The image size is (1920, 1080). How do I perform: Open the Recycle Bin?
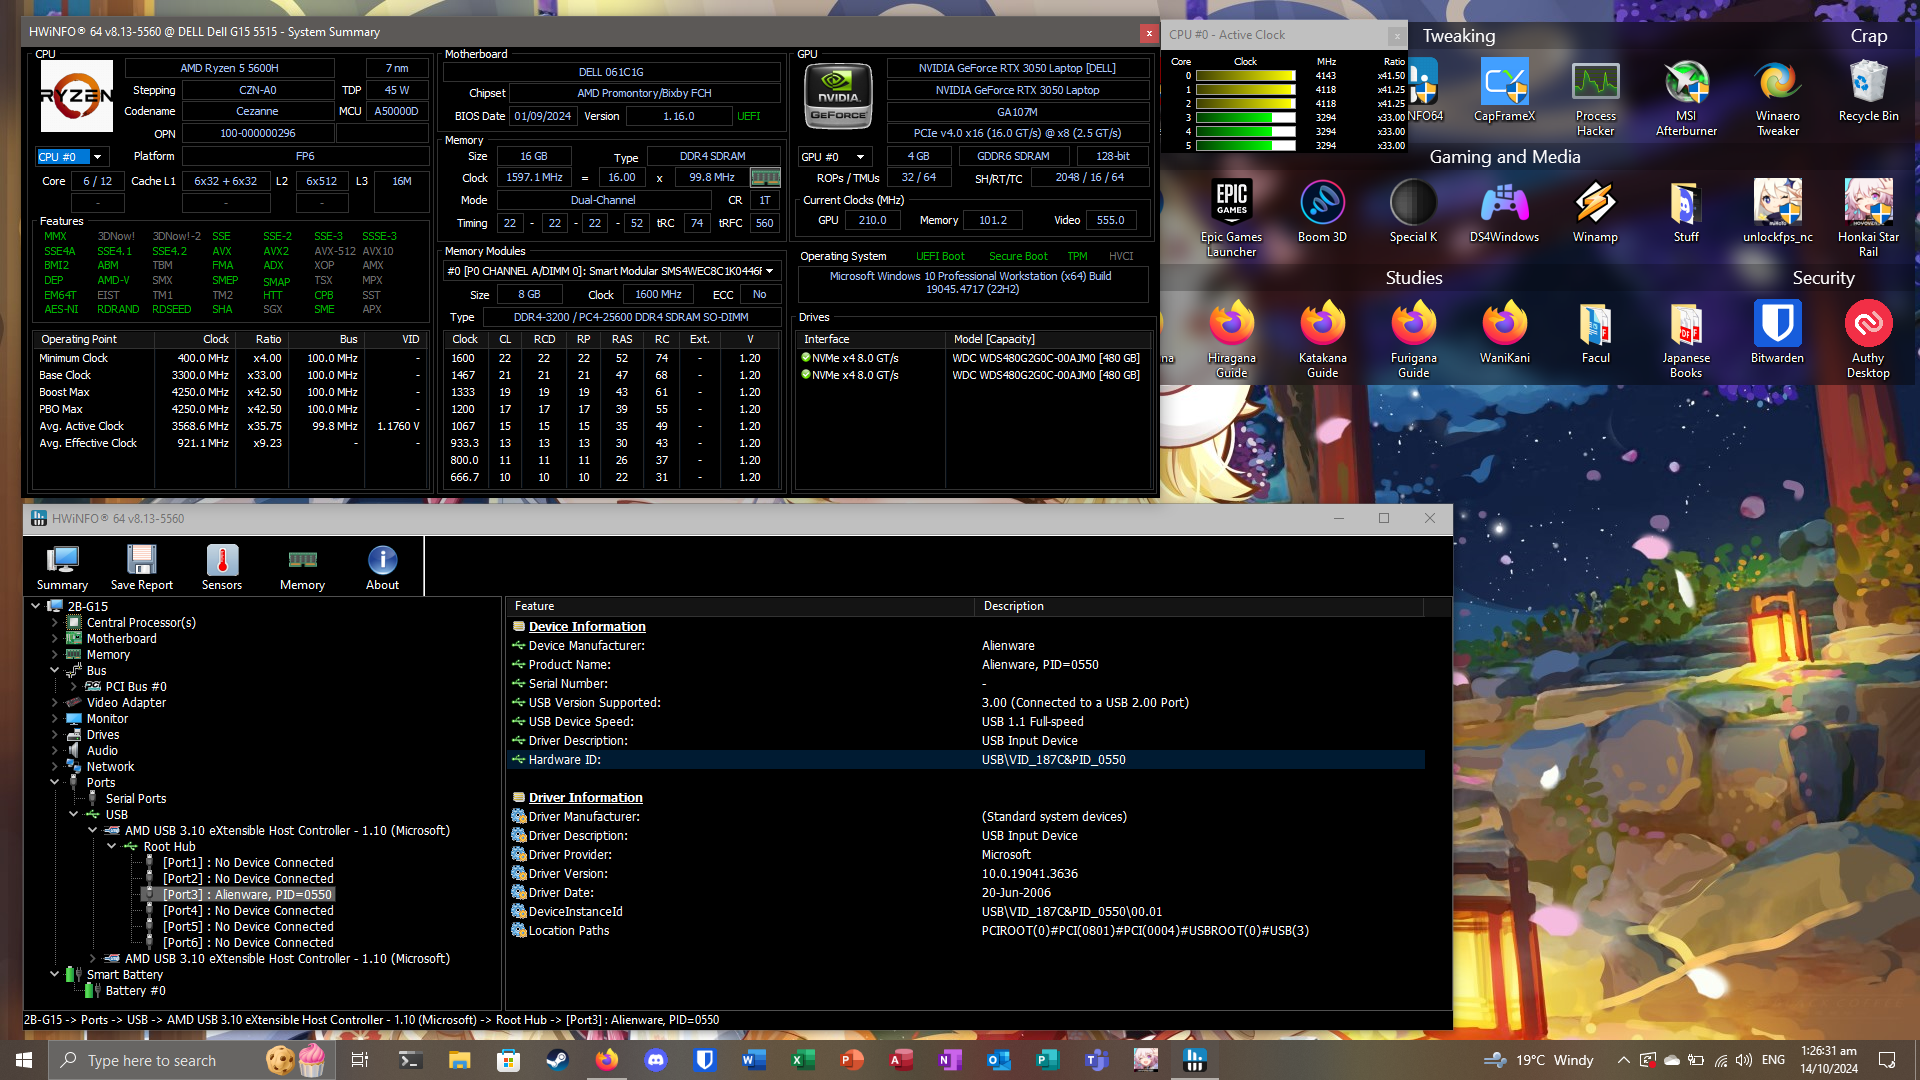pyautogui.click(x=1868, y=91)
